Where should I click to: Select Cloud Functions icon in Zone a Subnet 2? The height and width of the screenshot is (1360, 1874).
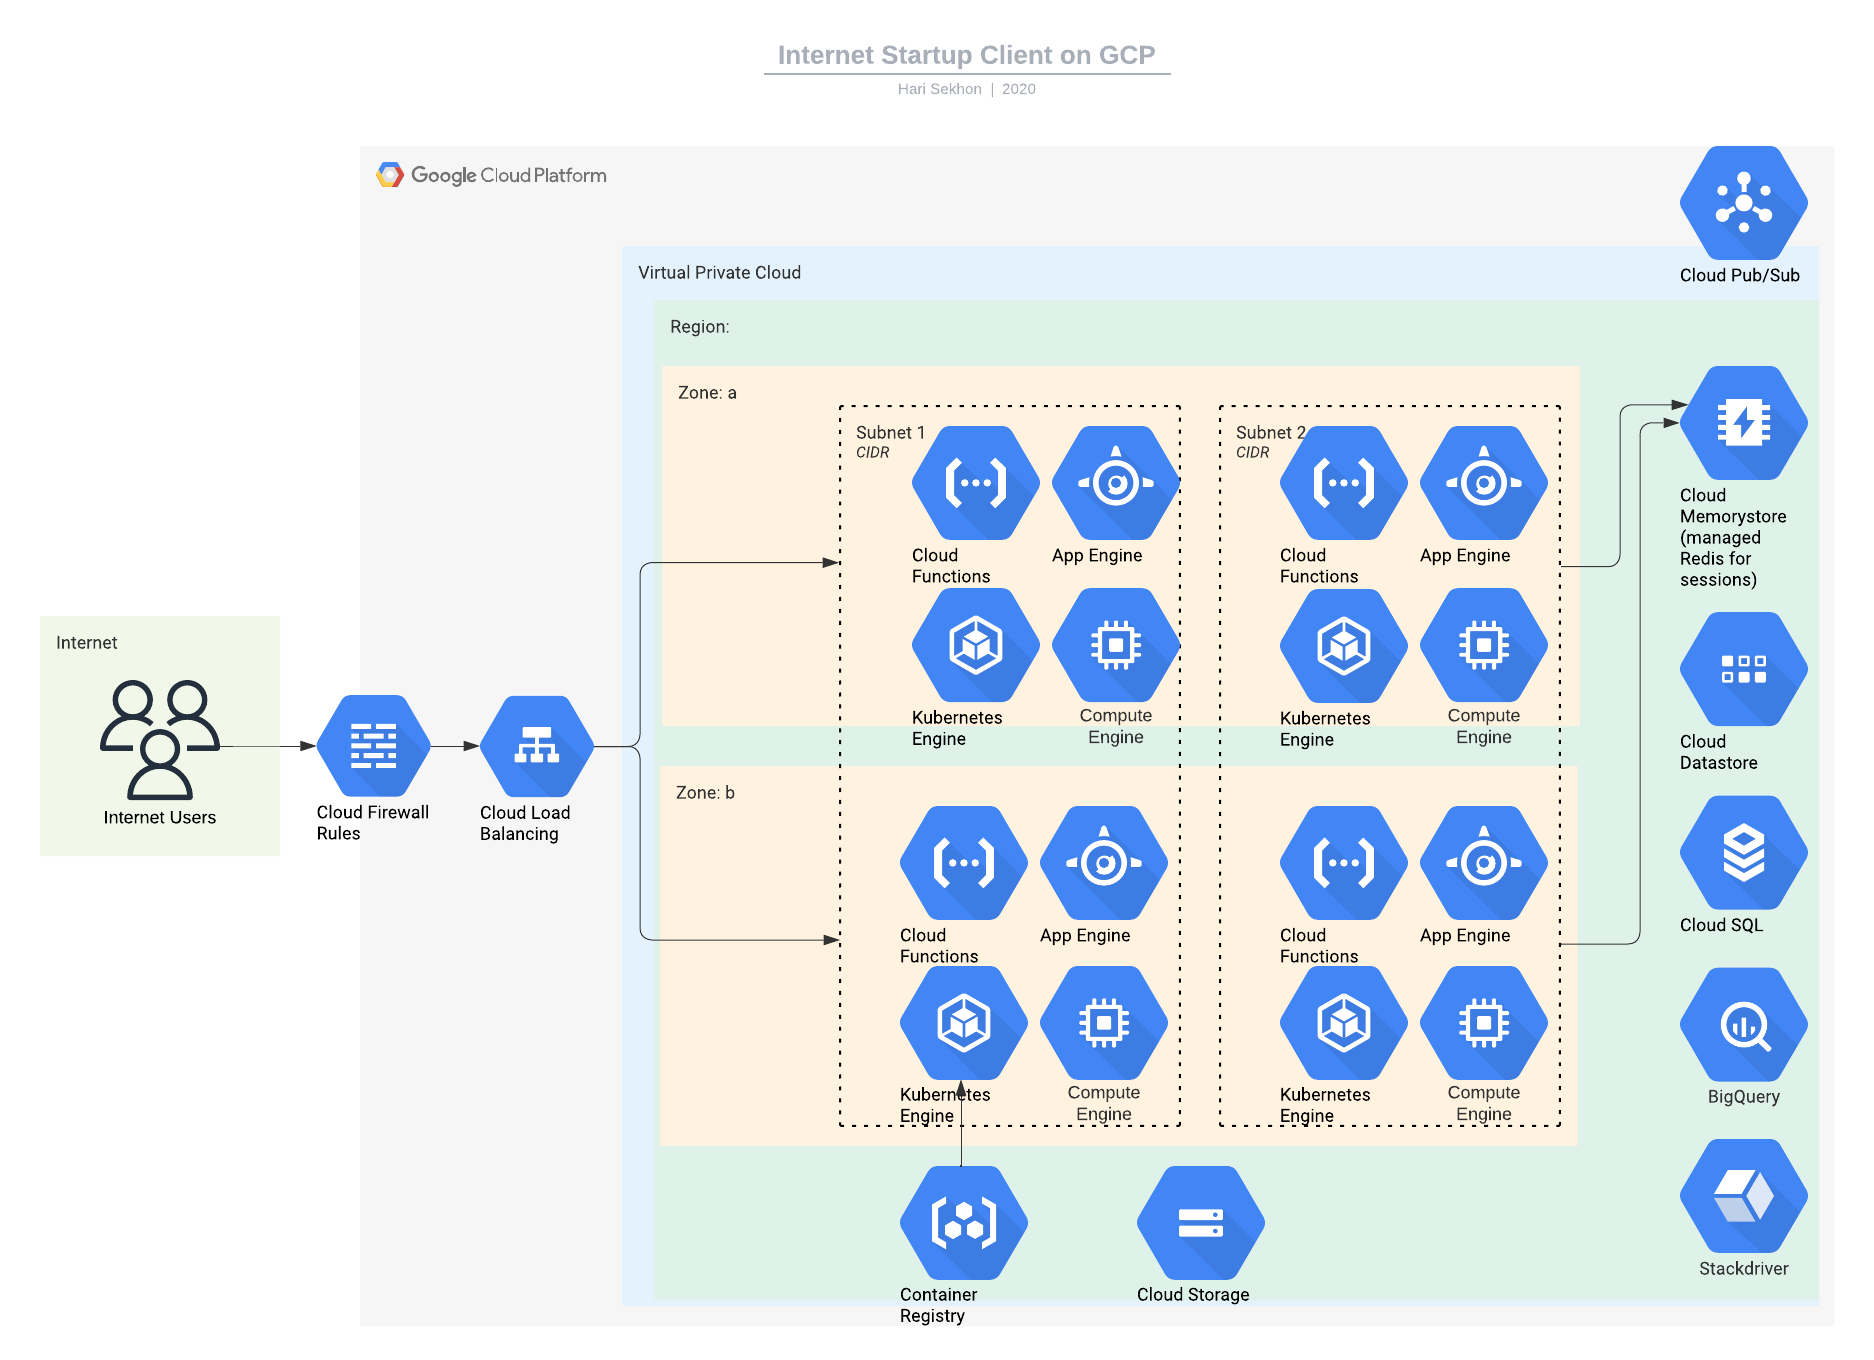click(x=1343, y=483)
